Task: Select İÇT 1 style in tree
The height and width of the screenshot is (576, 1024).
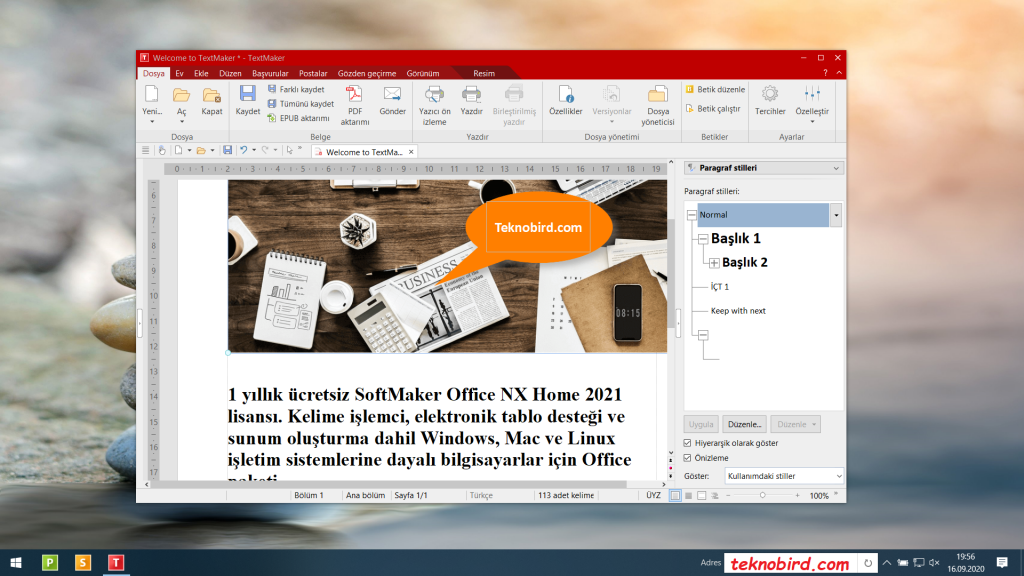Action: pyautogui.click(x=720, y=287)
